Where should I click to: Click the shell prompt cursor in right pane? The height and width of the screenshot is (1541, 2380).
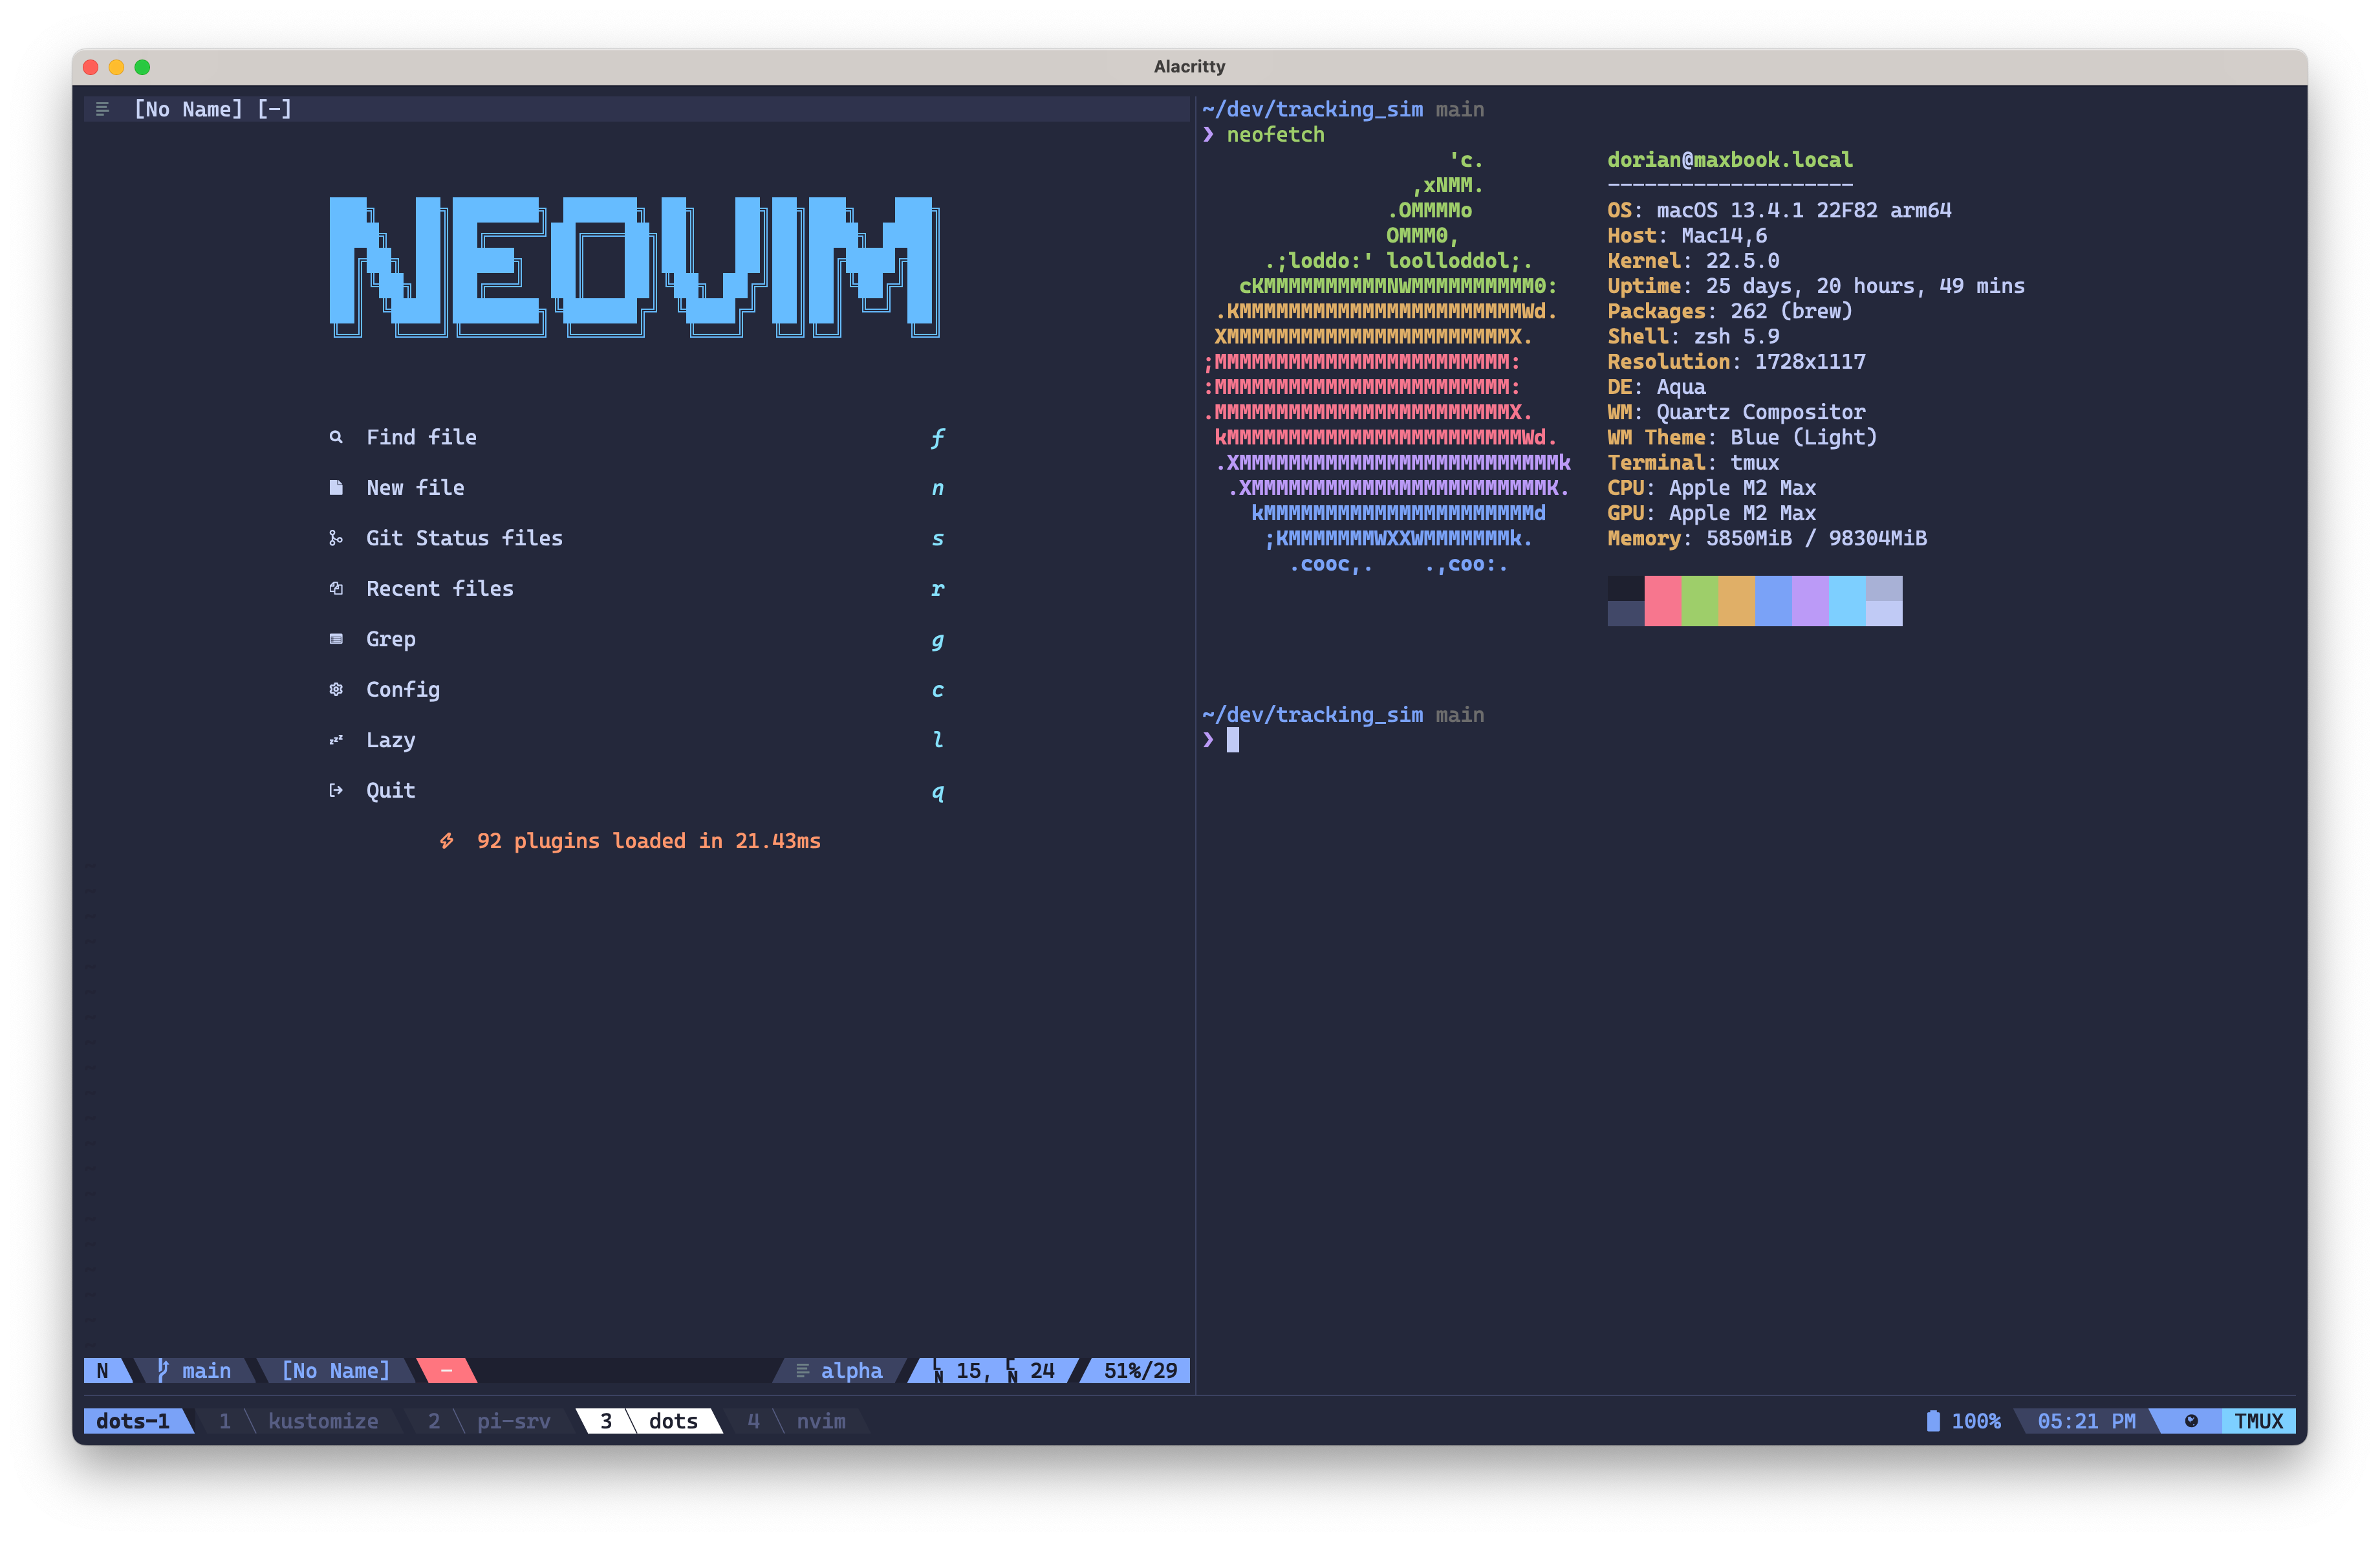click(x=1233, y=740)
